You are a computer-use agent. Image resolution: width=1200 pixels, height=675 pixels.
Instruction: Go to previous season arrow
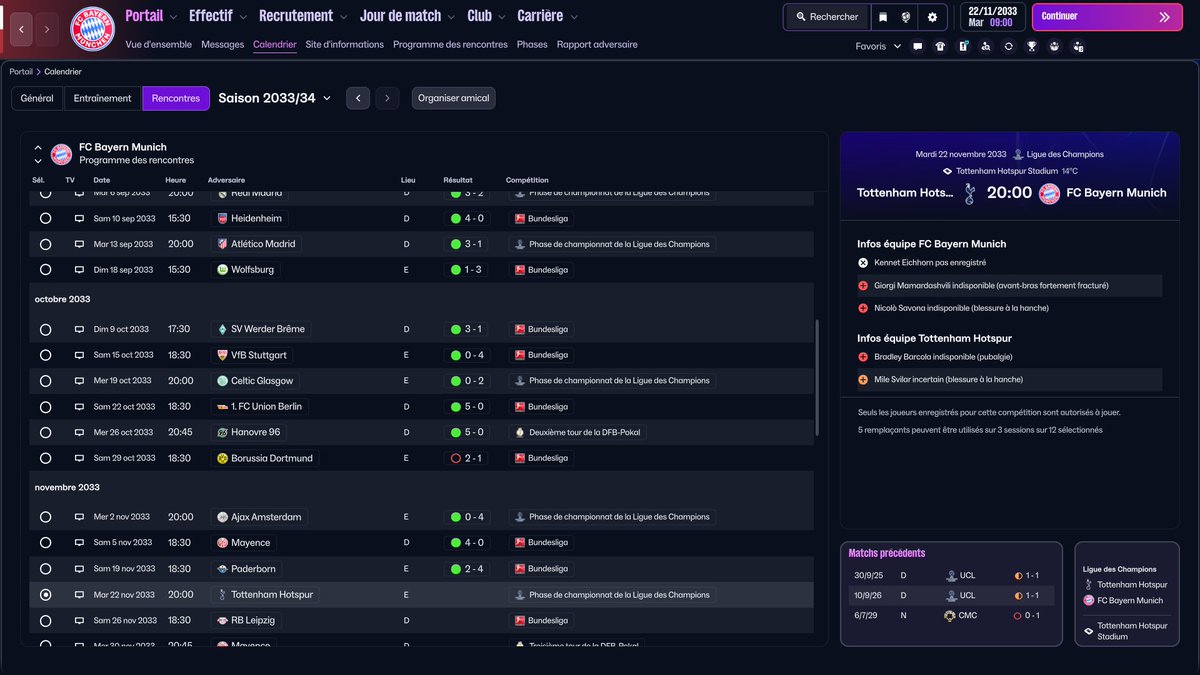pos(358,98)
